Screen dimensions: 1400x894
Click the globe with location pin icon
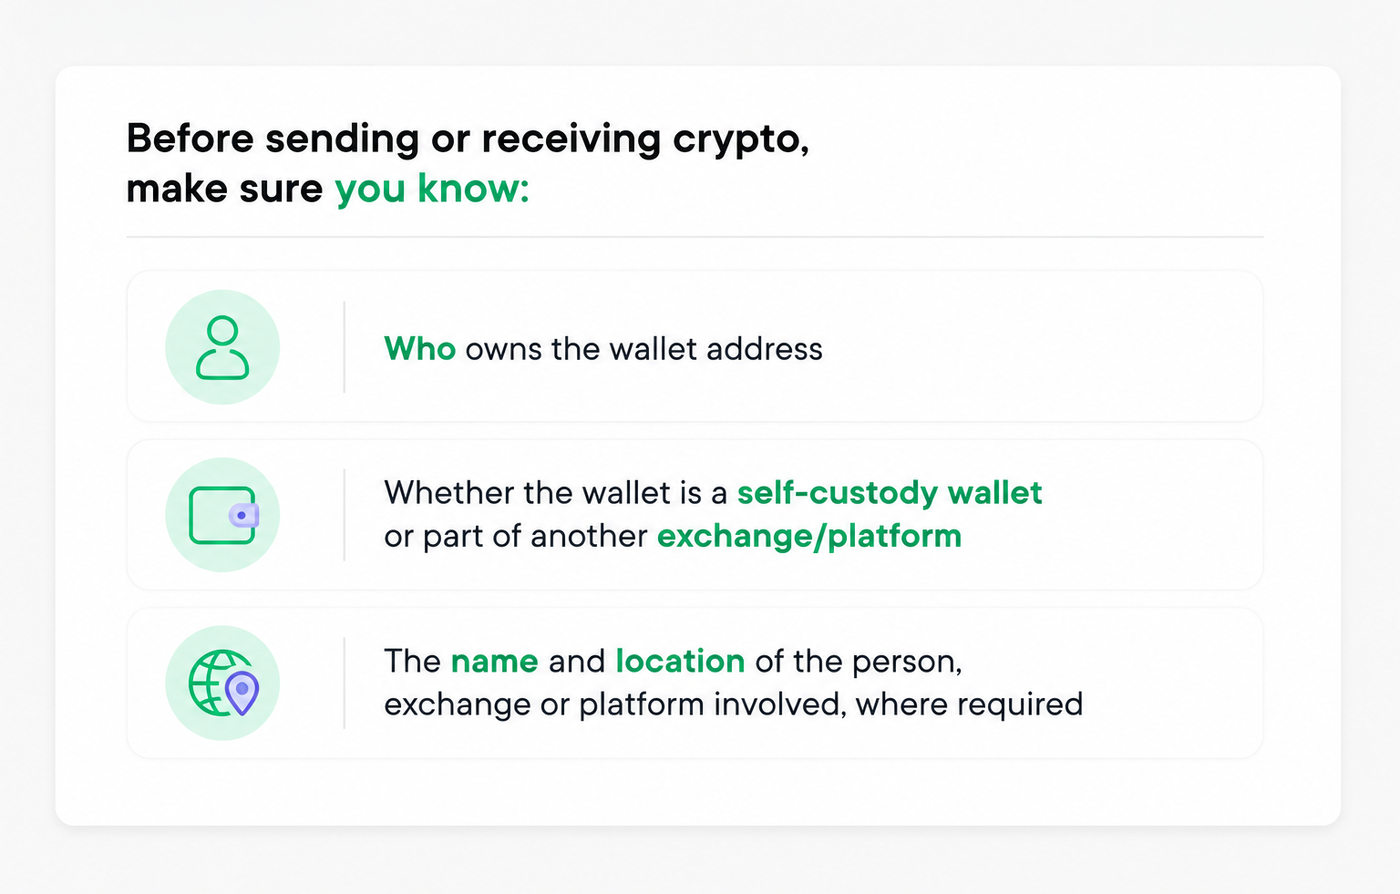[222, 683]
